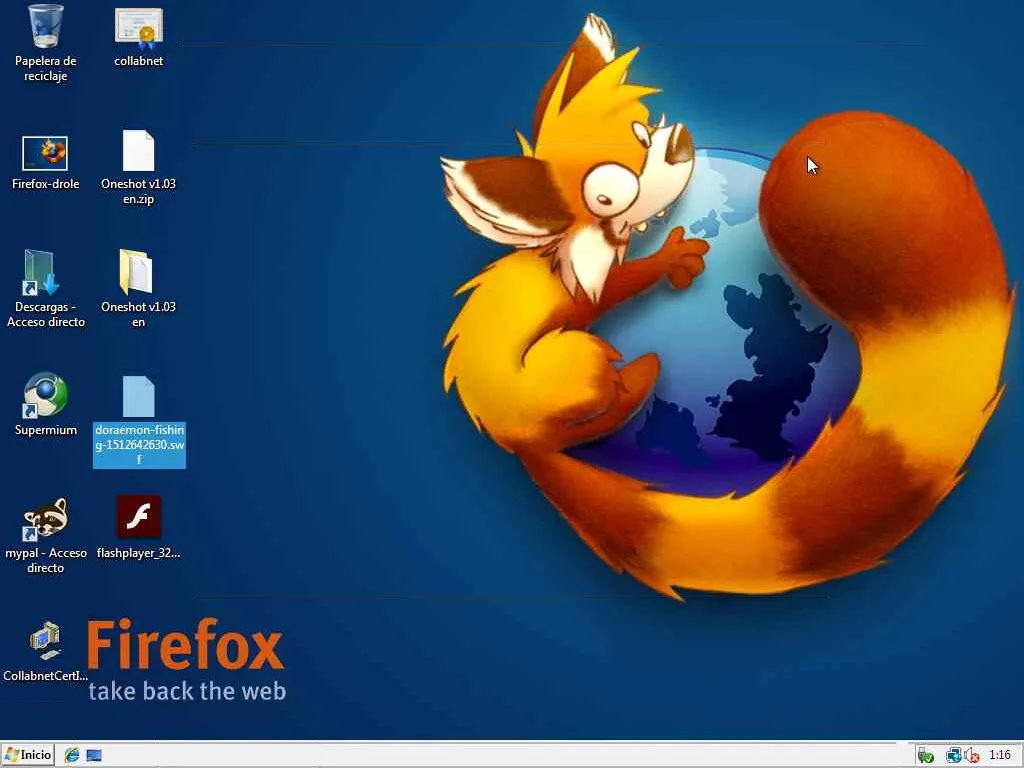Click the 'mypal - Acceso directo' label
This screenshot has height=768, width=1024.
(x=46, y=560)
